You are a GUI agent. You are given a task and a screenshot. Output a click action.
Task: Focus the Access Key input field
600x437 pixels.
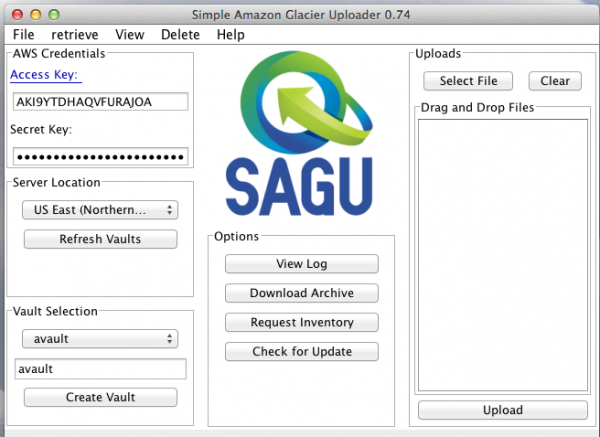click(101, 102)
